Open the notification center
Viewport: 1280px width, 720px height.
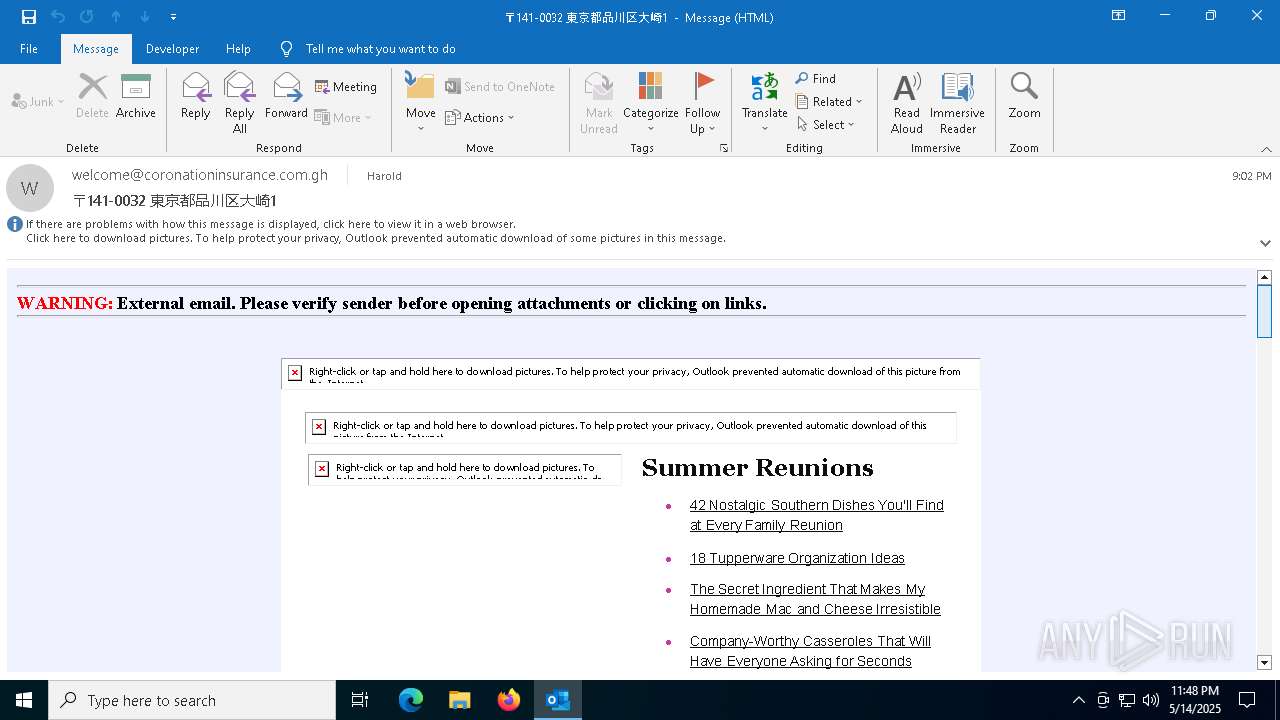click(1247, 700)
